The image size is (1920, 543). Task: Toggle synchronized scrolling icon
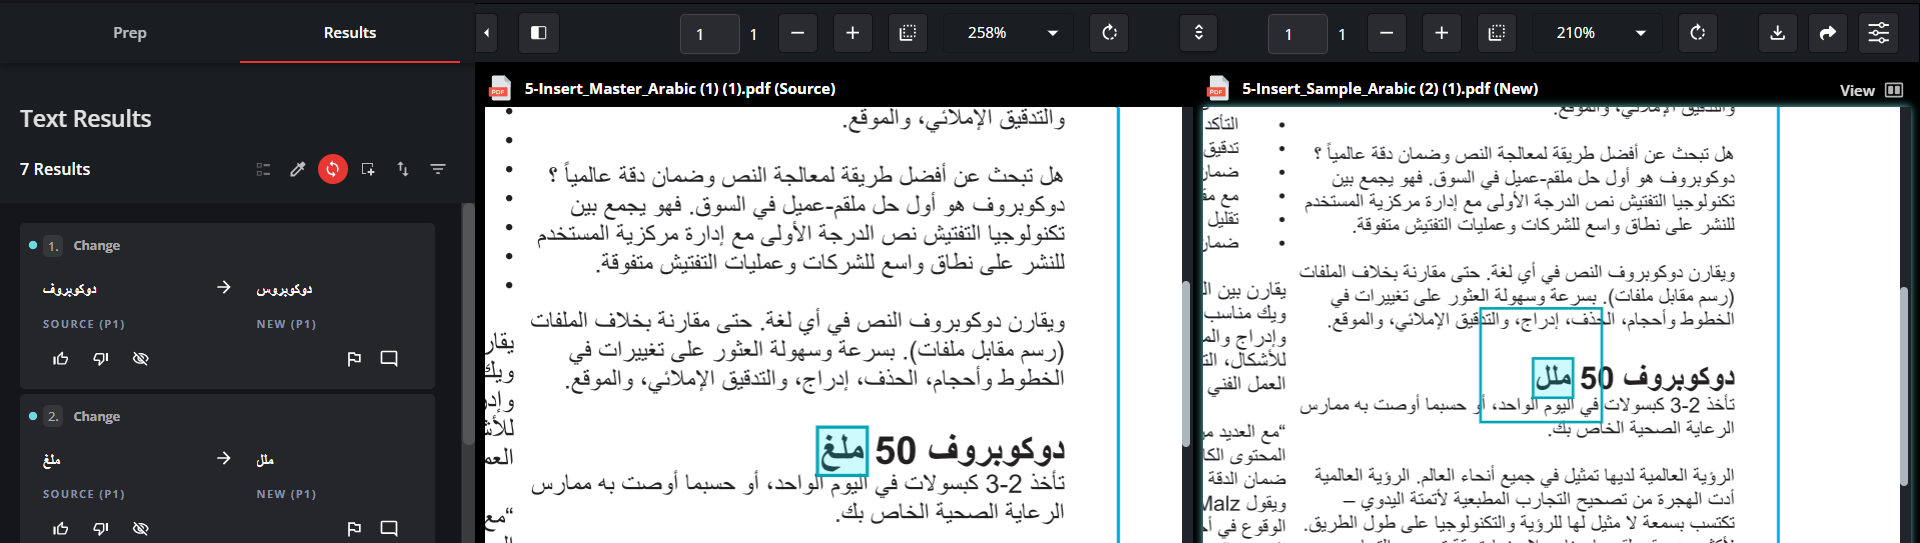click(x=1199, y=33)
